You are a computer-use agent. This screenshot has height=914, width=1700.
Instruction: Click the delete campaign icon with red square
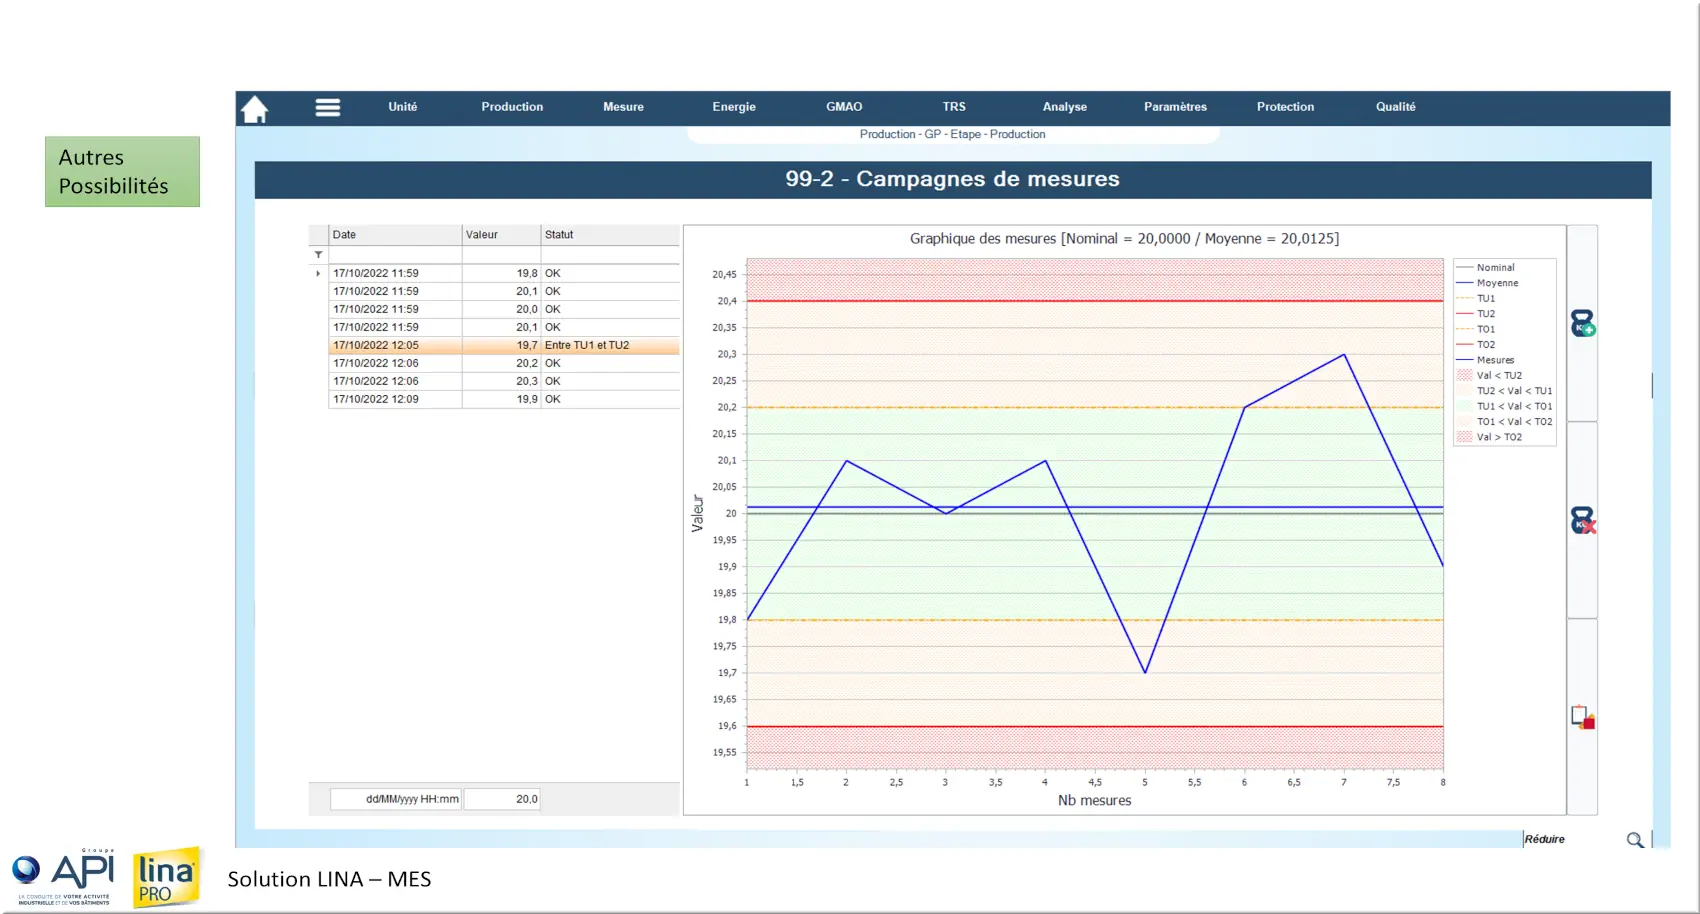1582,717
